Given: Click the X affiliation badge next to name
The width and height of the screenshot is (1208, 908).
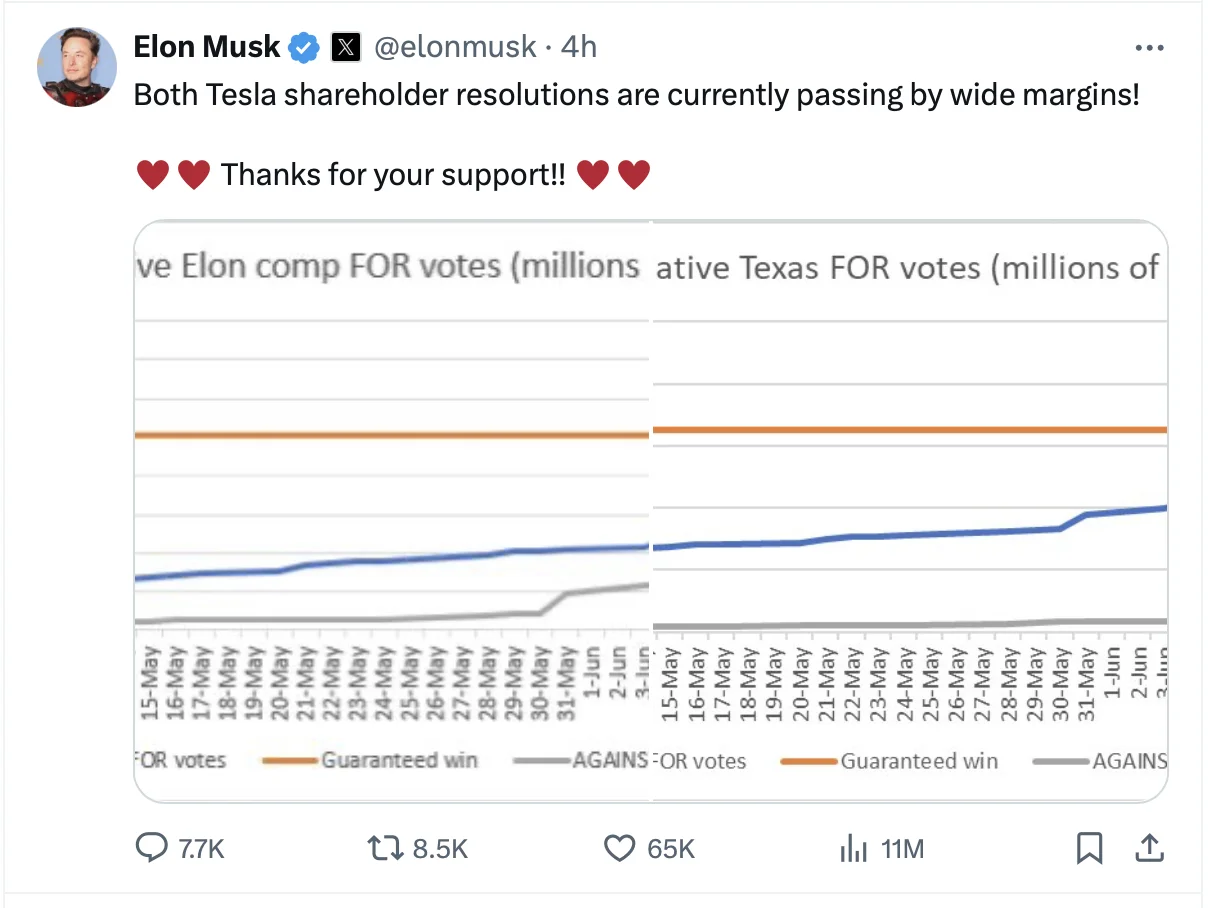Looking at the screenshot, I should (346, 47).
